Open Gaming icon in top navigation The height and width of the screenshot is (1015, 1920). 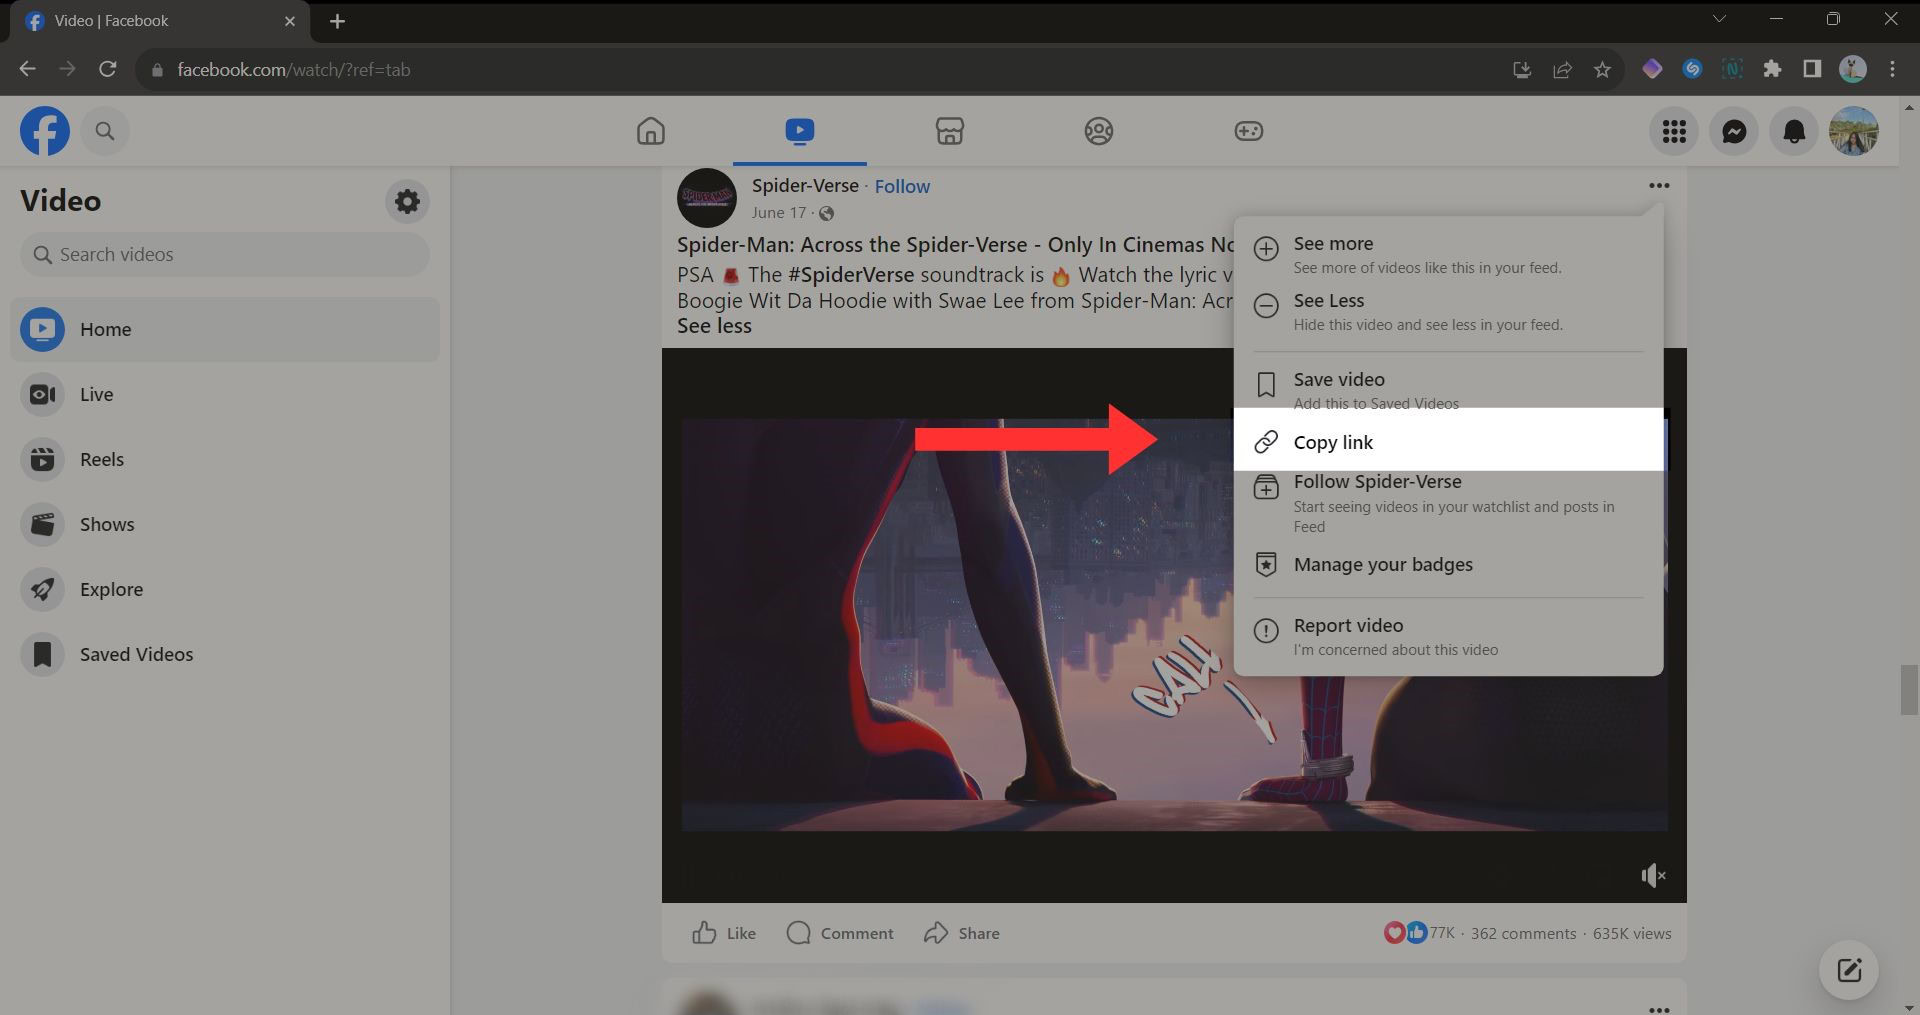coord(1248,131)
